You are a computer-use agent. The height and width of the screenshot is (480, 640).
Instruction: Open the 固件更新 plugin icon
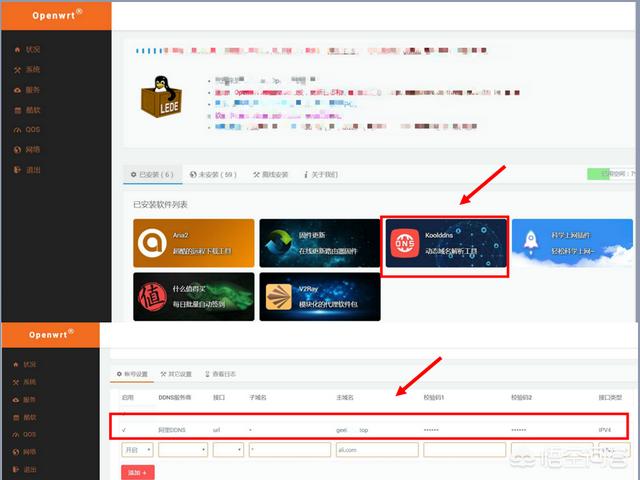tap(278, 243)
